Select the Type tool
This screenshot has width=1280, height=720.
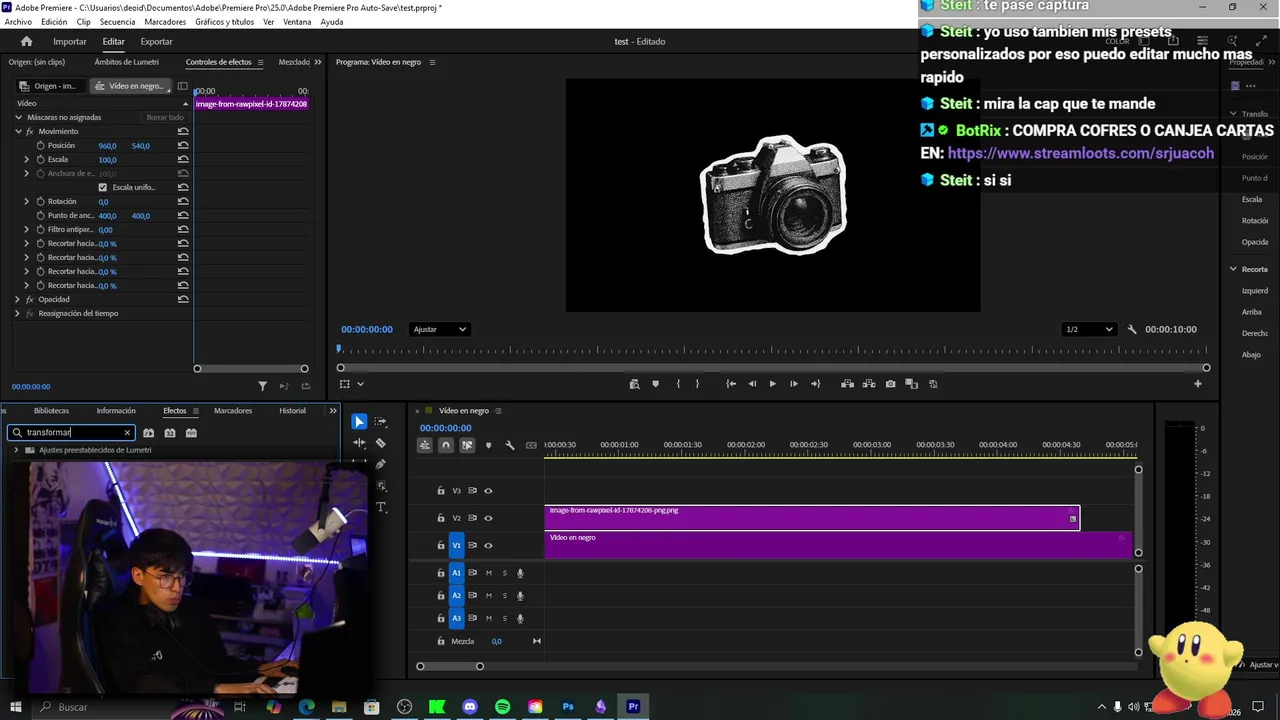click(x=380, y=507)
